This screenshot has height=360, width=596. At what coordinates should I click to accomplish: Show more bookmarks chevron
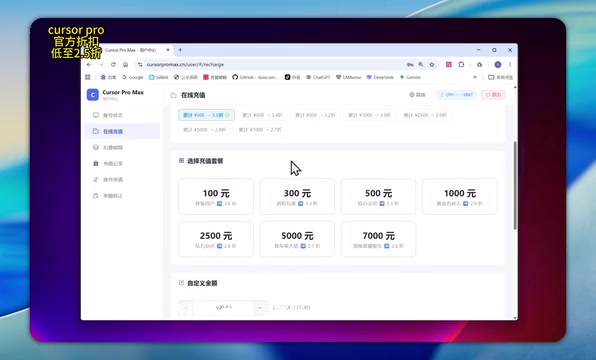pos(475,77)
